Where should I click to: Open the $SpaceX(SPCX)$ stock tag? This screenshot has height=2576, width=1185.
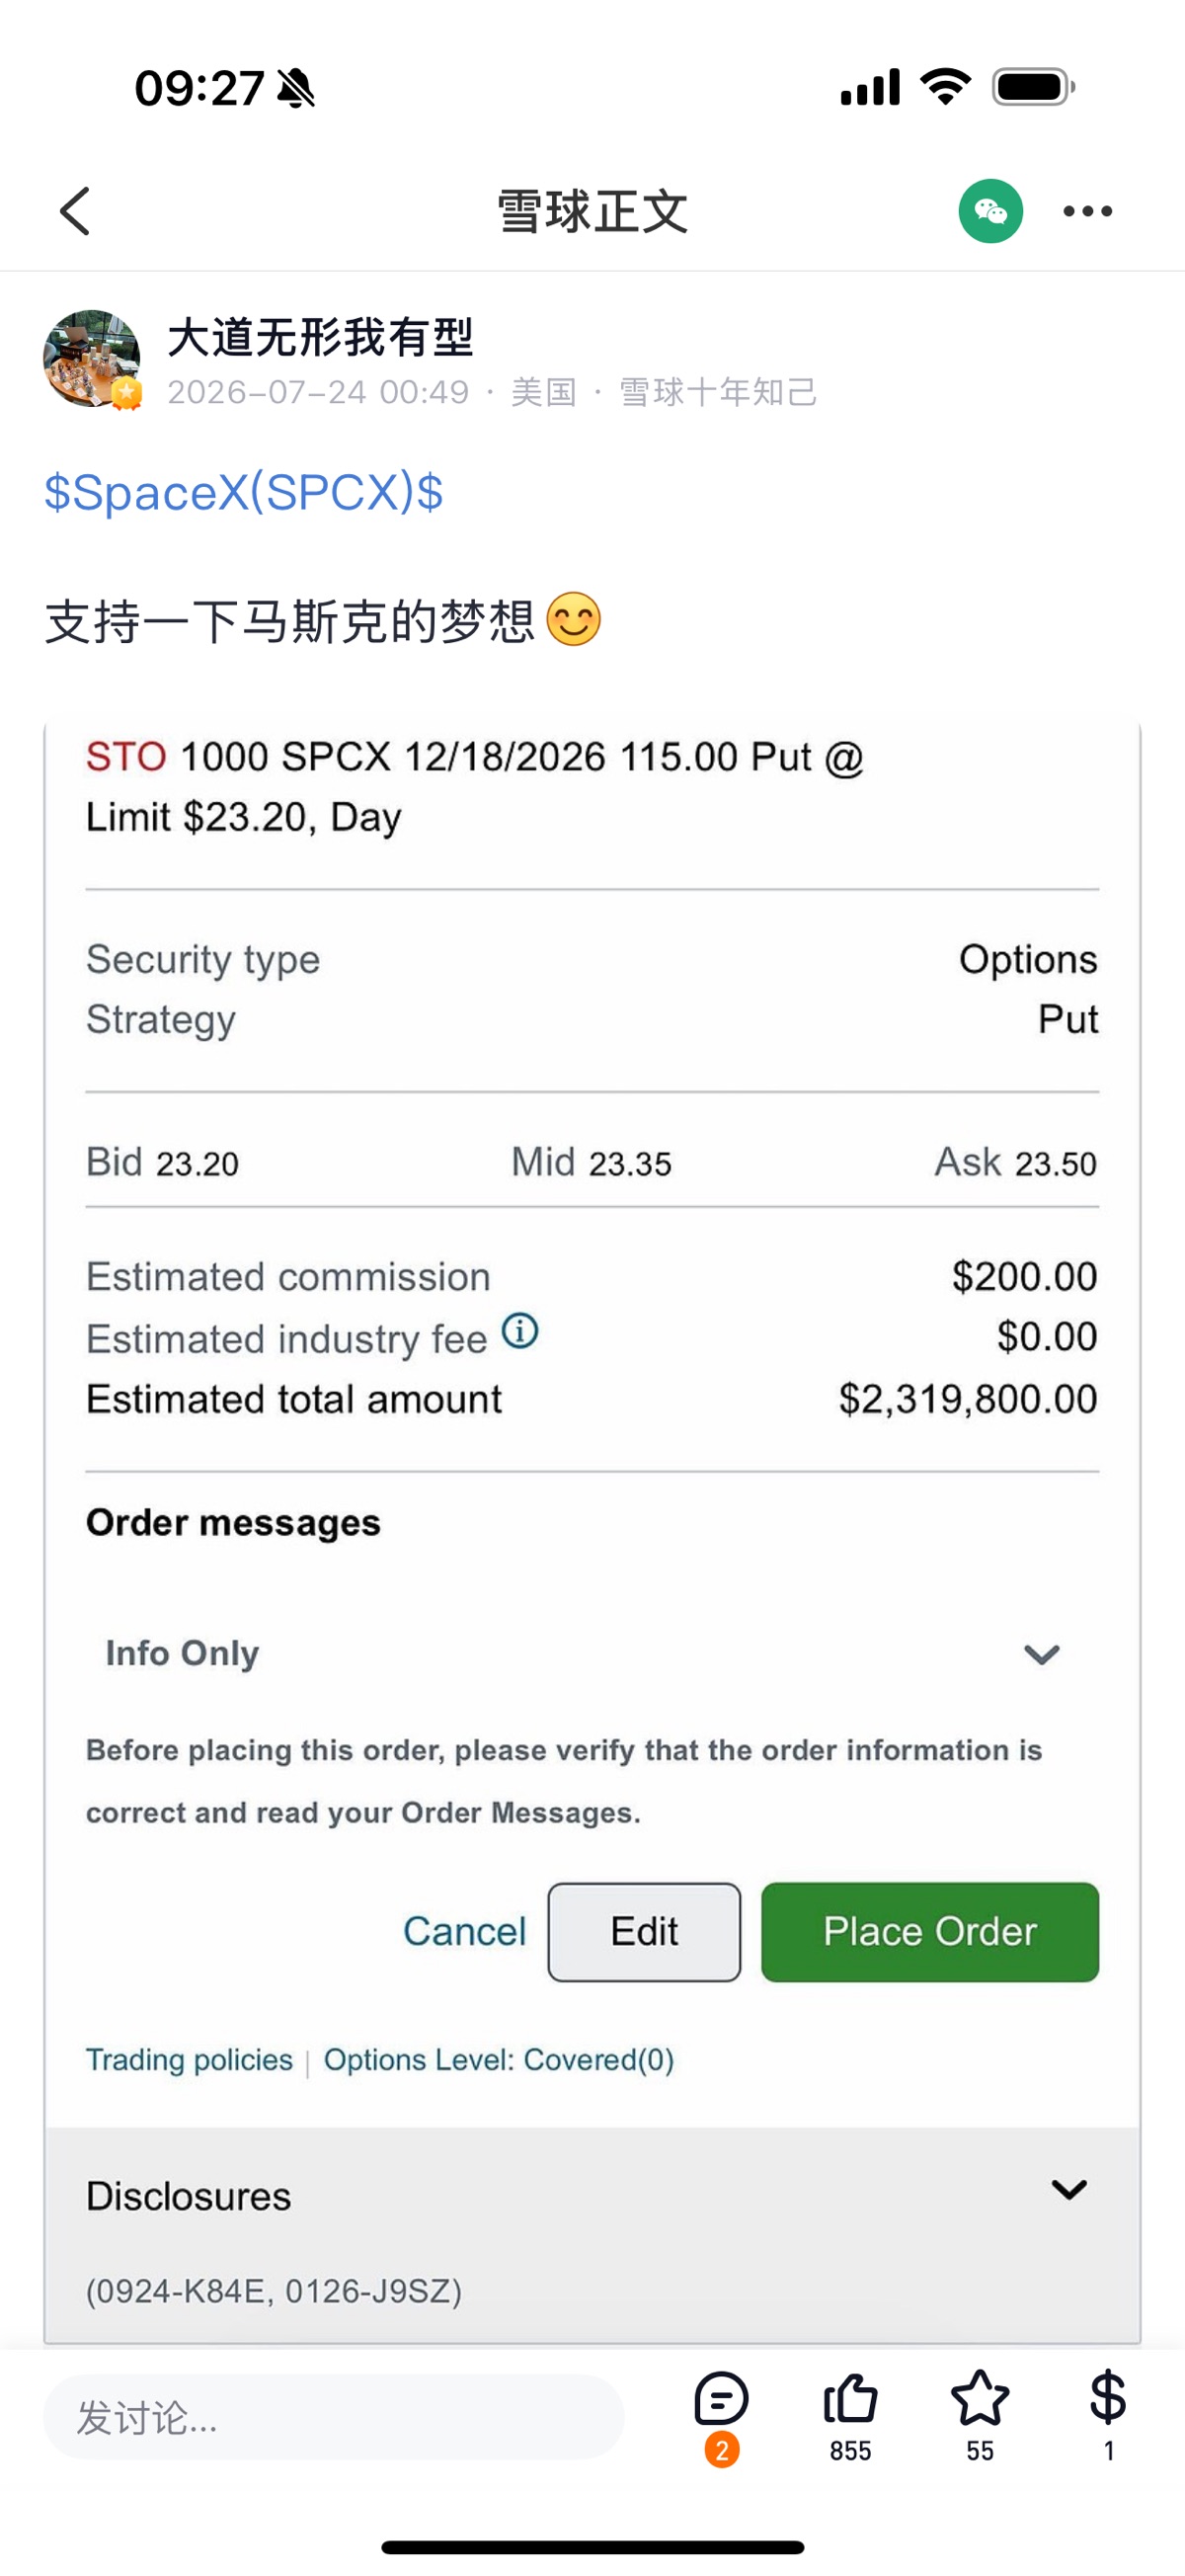[244, 492]
